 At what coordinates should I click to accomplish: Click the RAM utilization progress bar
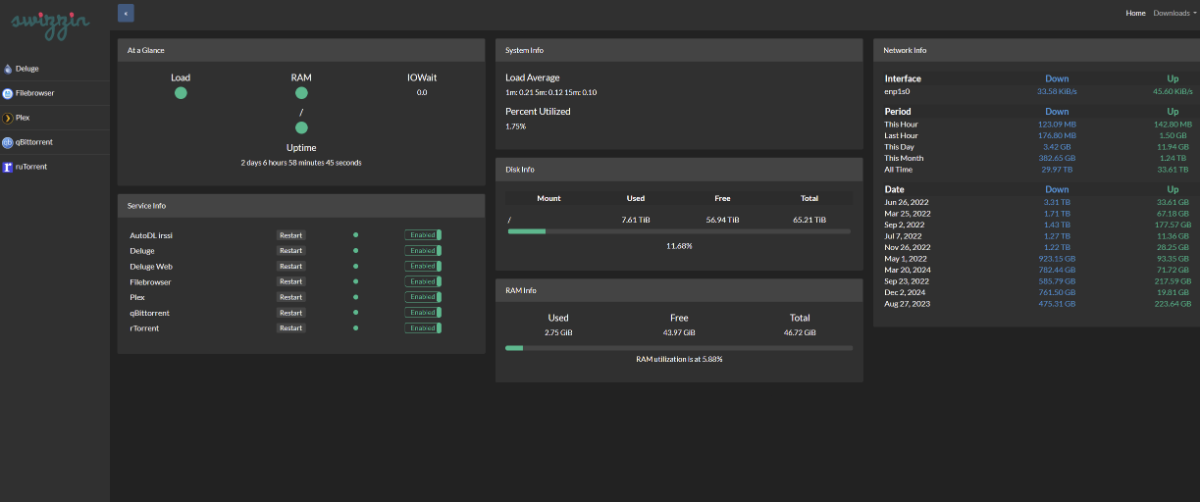point(679,348)
